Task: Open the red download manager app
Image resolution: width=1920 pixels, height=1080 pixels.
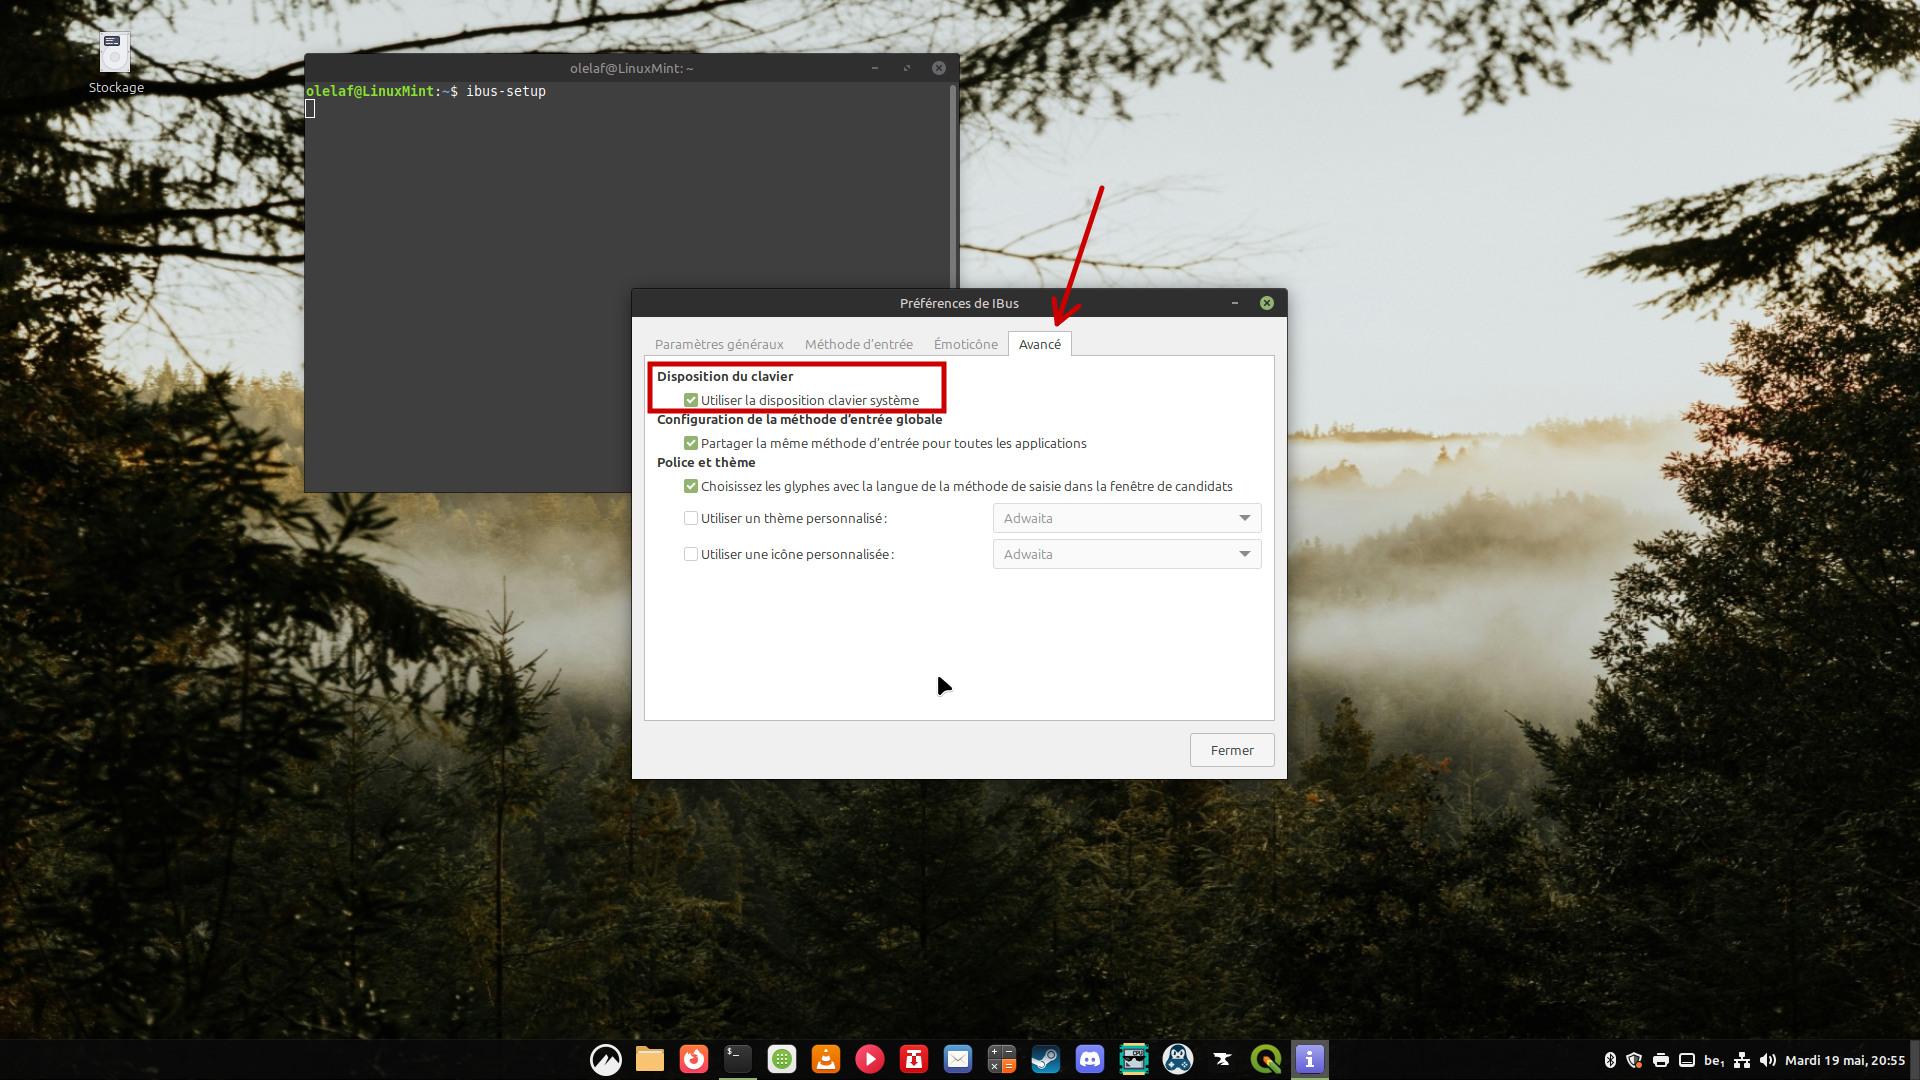Action: click(914, 1059)
